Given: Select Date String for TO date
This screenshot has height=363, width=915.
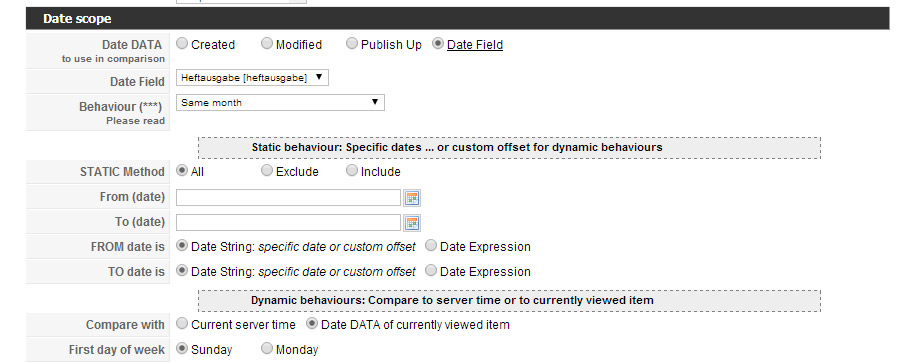Looking at the screenshot, I should 182,271.
